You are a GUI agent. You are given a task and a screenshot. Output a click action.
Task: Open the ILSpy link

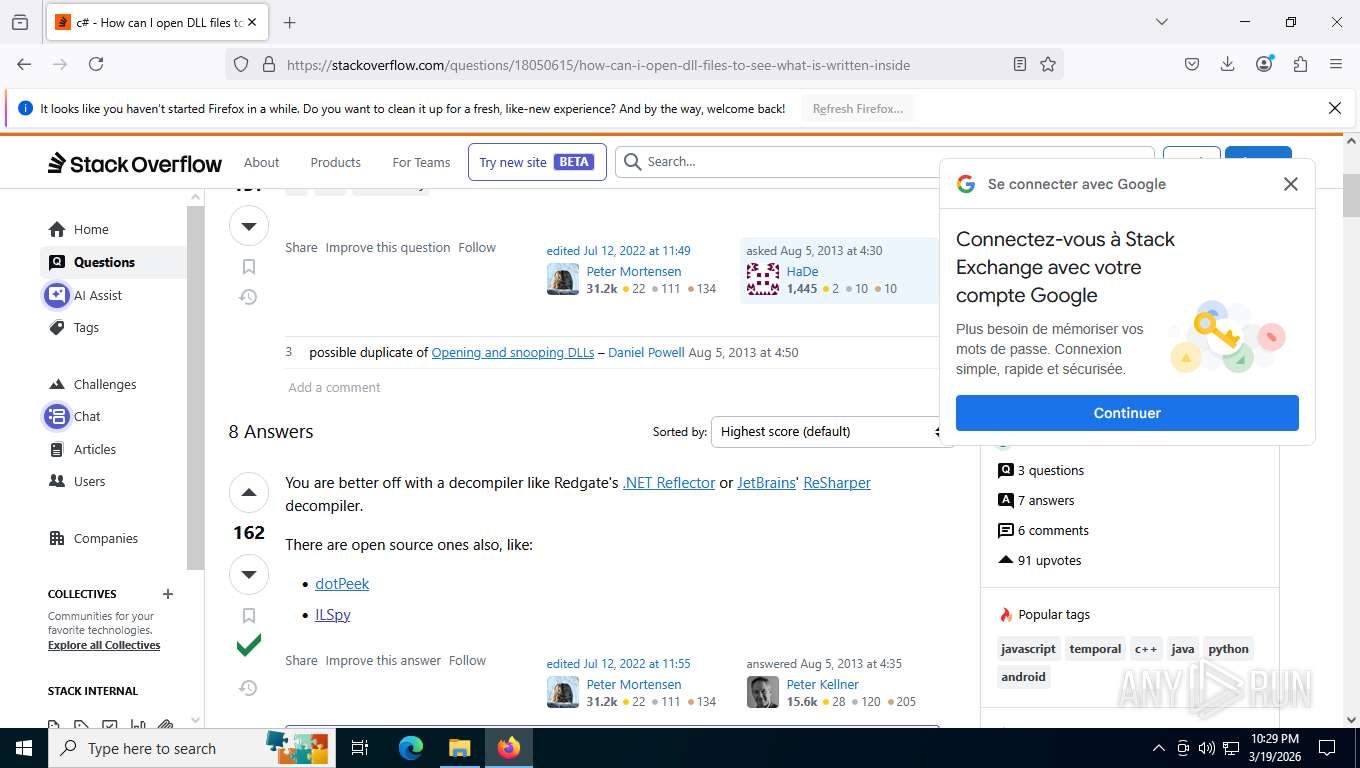point(333,614)
